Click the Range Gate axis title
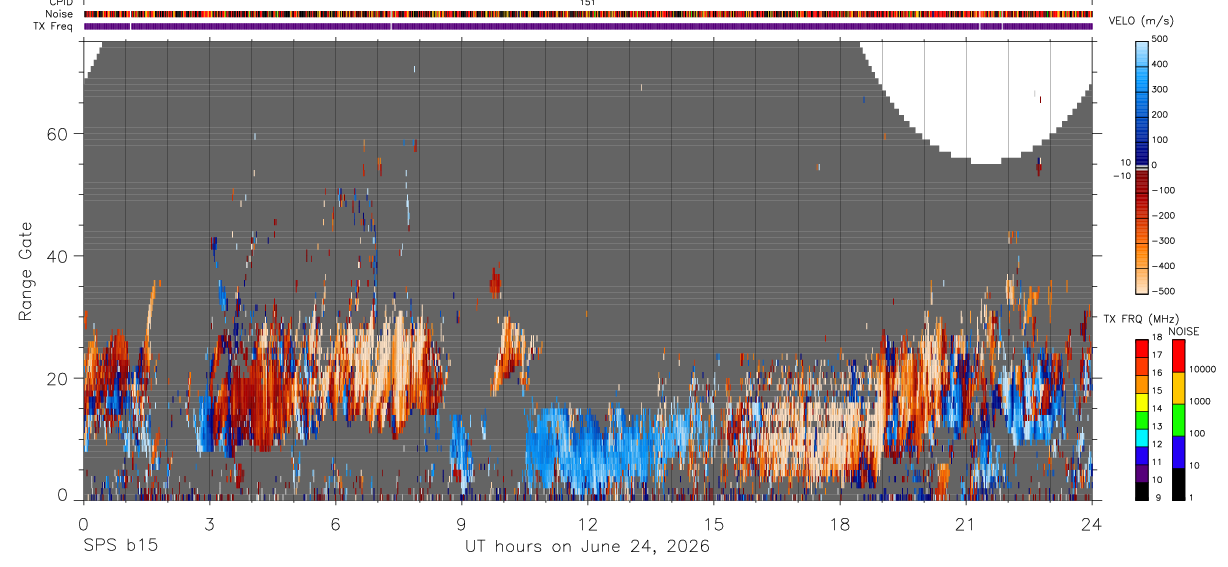The width and height of the screenshot is (1228, 567). point(26,271)
